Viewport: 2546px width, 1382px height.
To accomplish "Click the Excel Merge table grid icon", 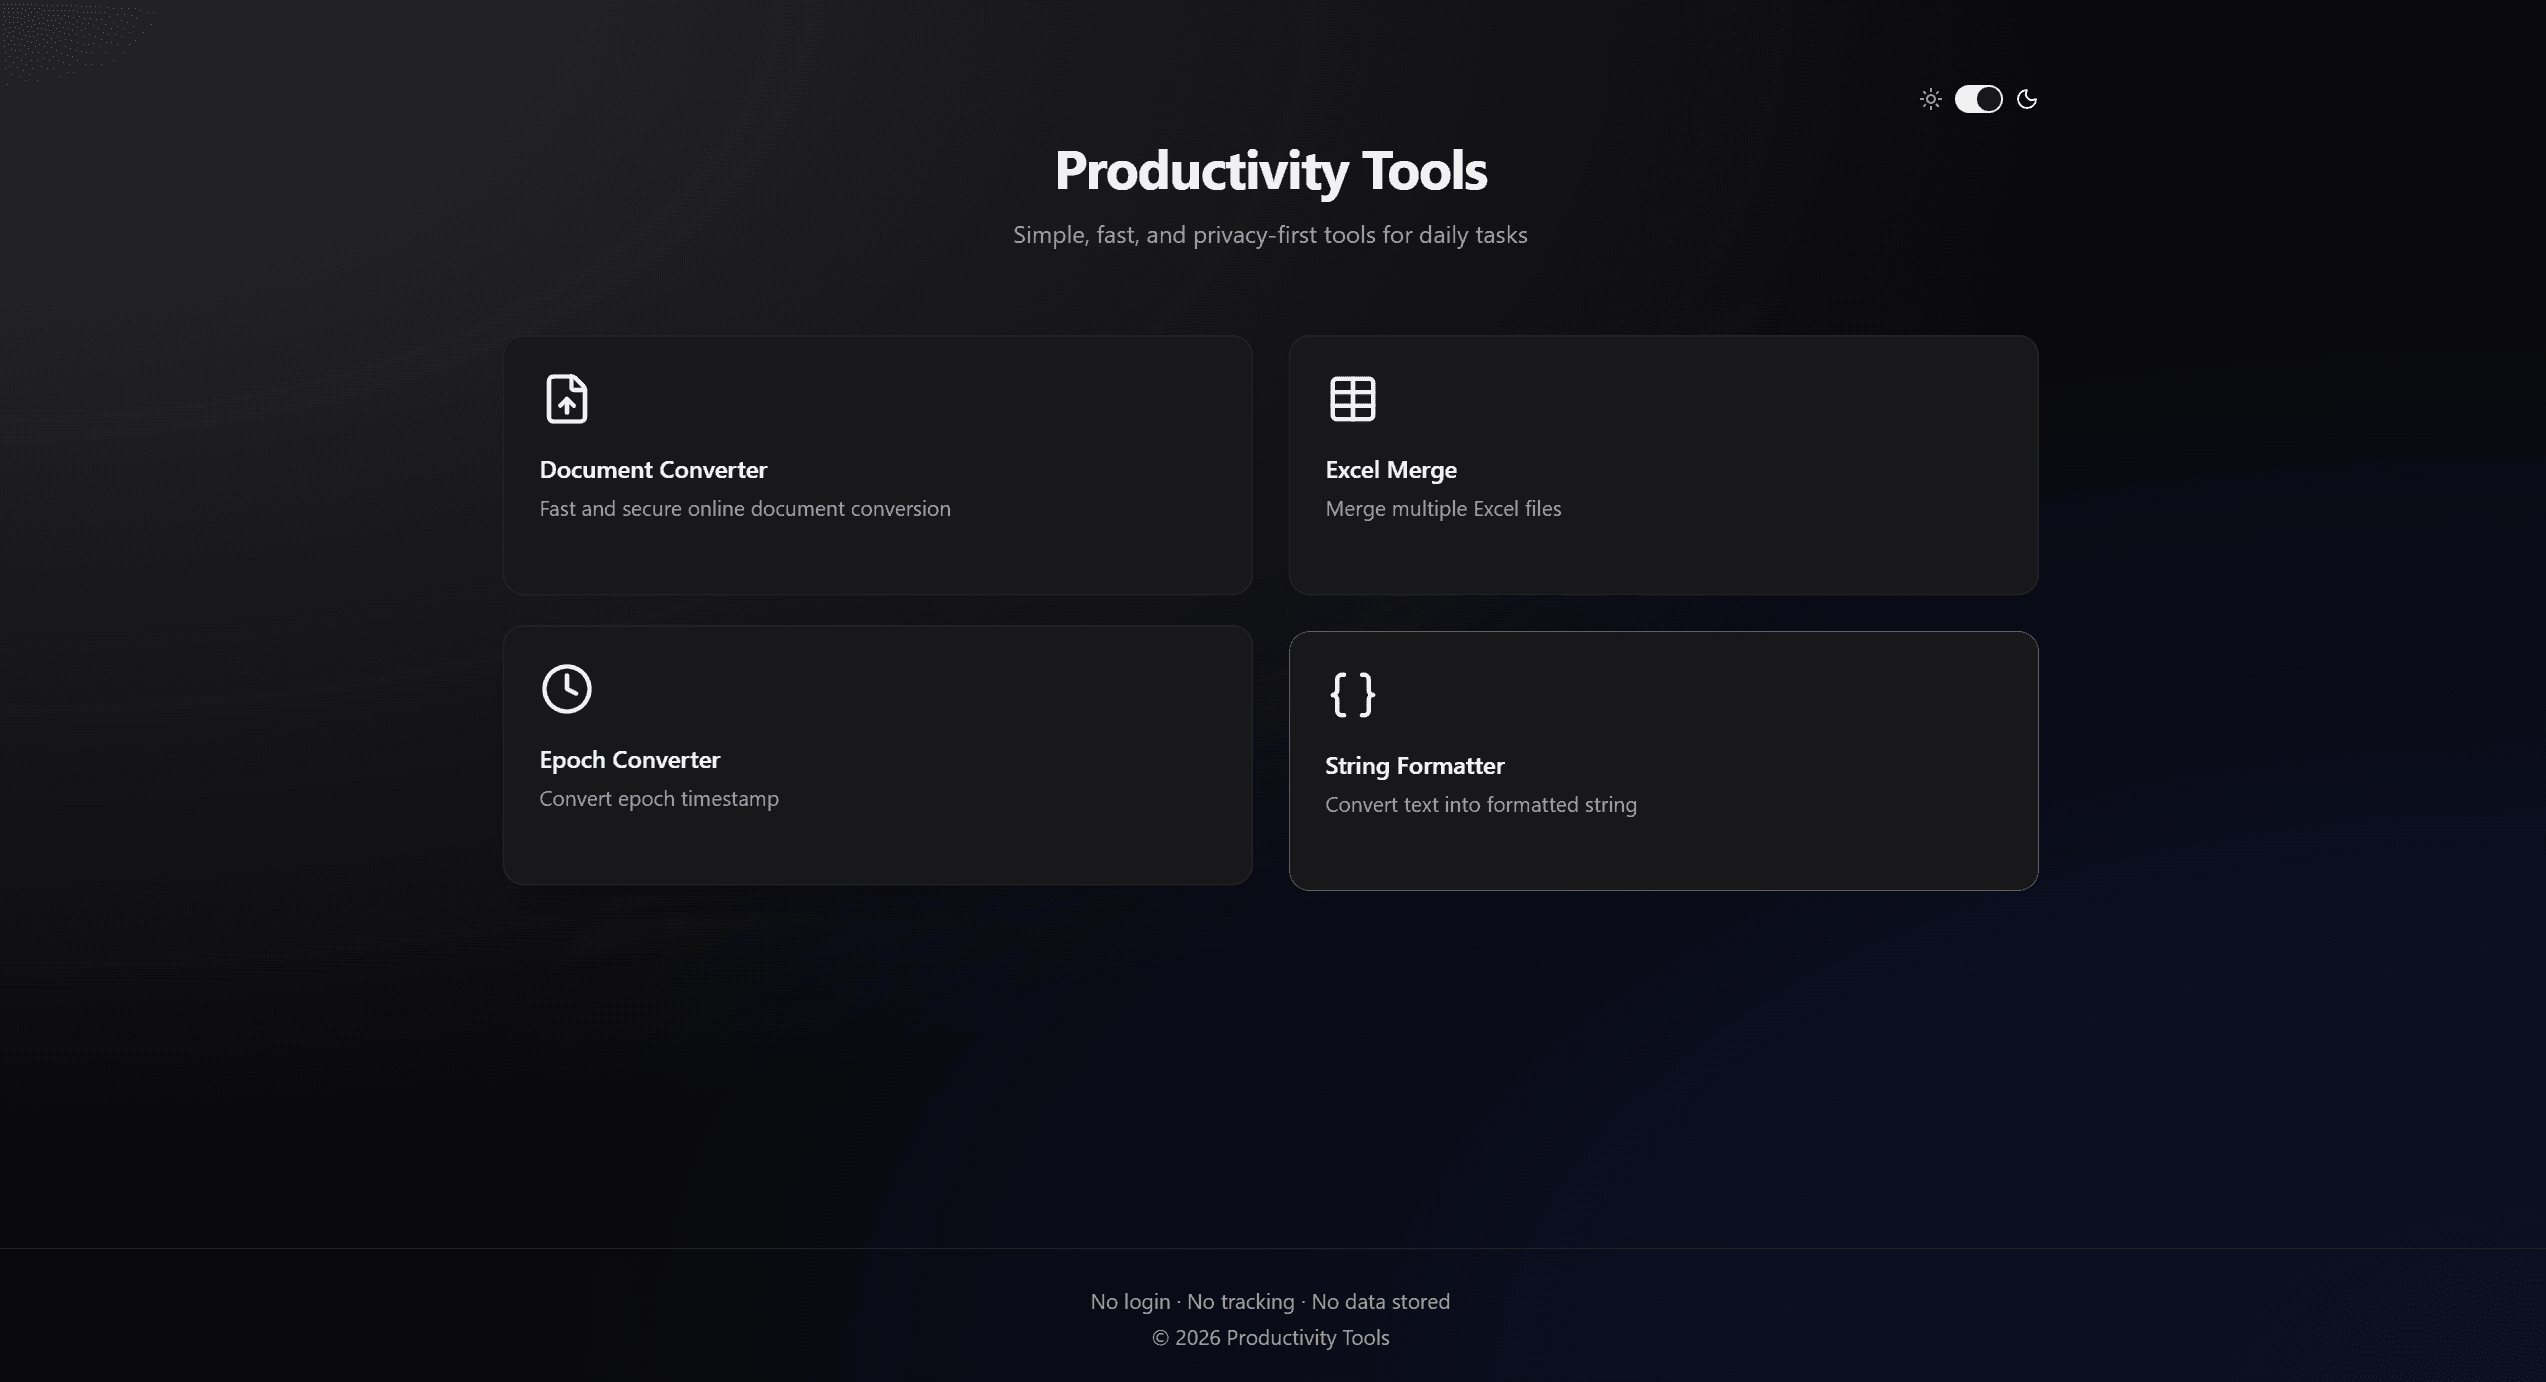I will point(1352,399).
